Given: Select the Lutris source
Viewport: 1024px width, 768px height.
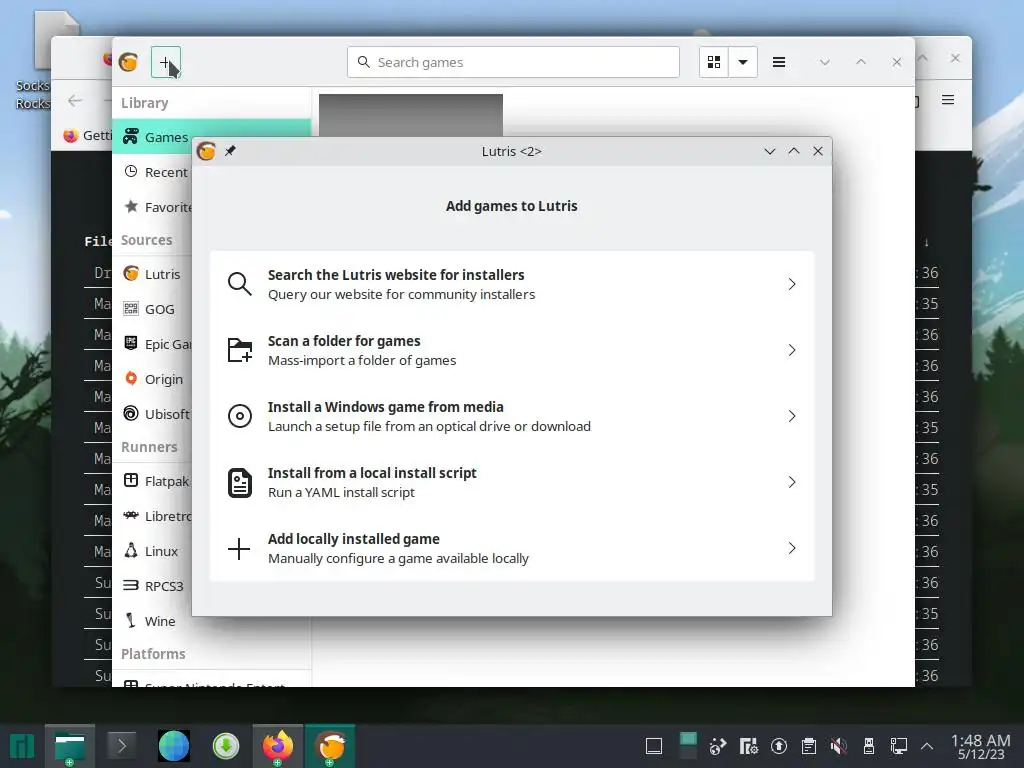Looking at the screenshot, I should point(153,274).
